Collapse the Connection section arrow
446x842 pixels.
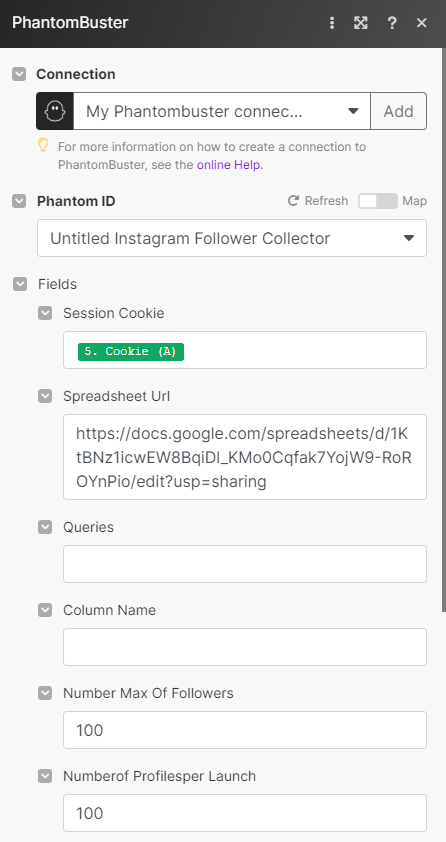point(19,74)
